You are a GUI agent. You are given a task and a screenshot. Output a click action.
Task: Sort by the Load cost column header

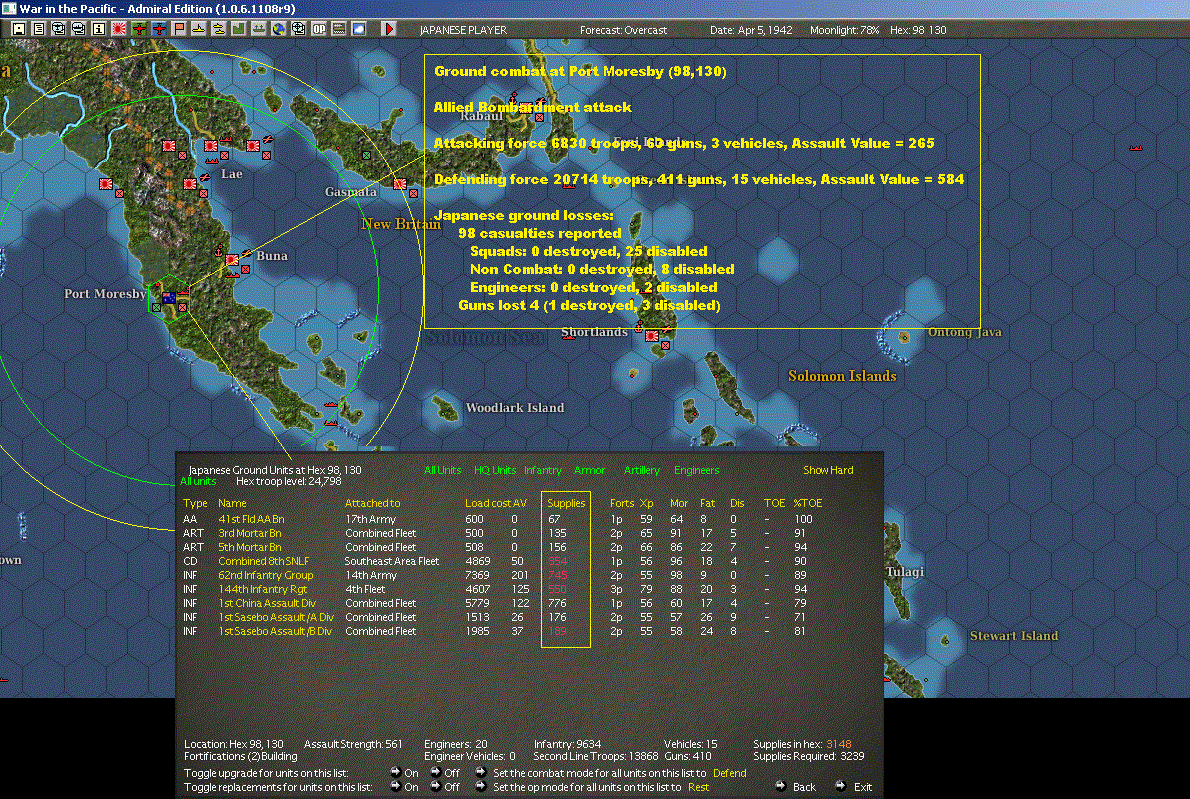(x=488, y=503)
